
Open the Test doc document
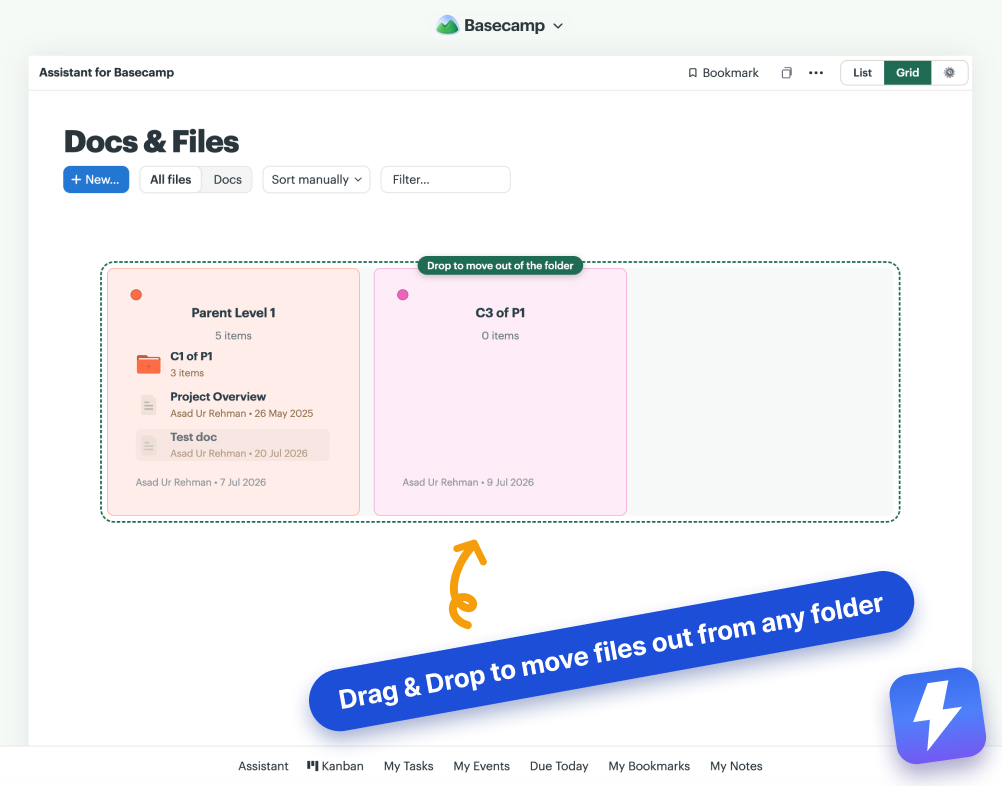(x=193, y=437)
